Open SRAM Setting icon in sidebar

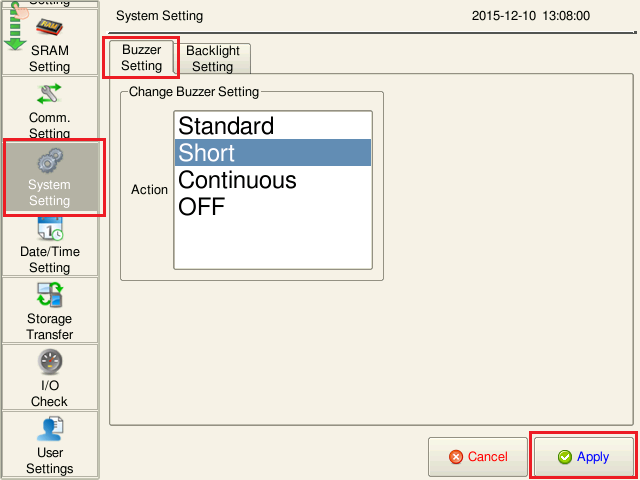[x=49, y=27]
